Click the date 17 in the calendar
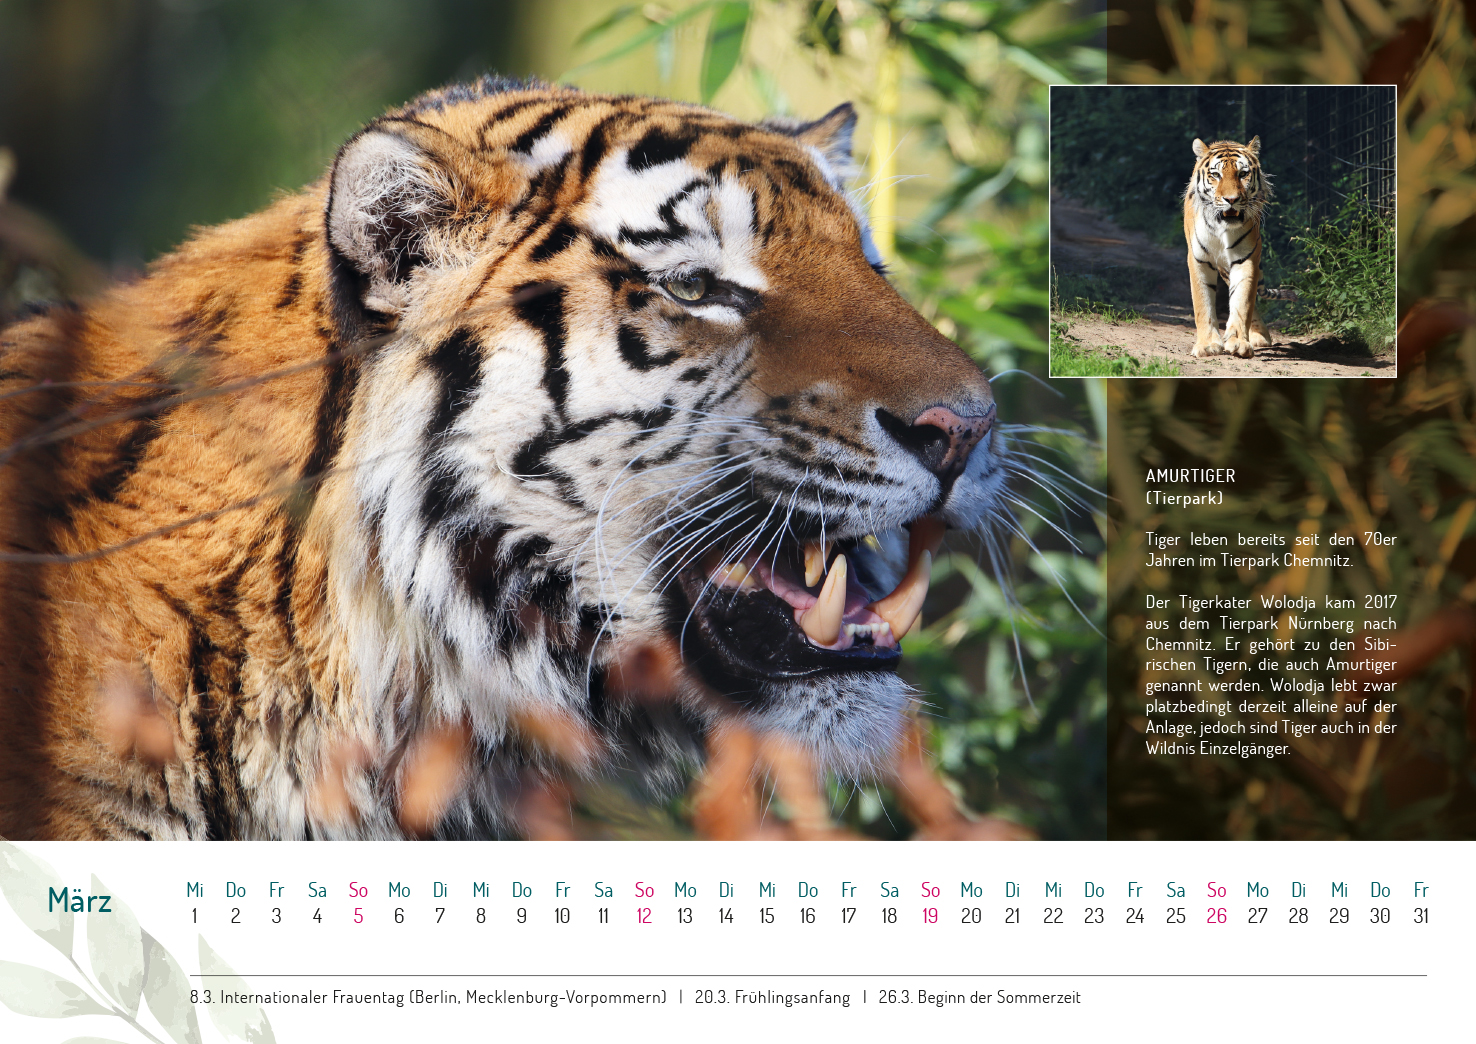The height and width of the screenshot is (1044, 1476). pos(848,916)
